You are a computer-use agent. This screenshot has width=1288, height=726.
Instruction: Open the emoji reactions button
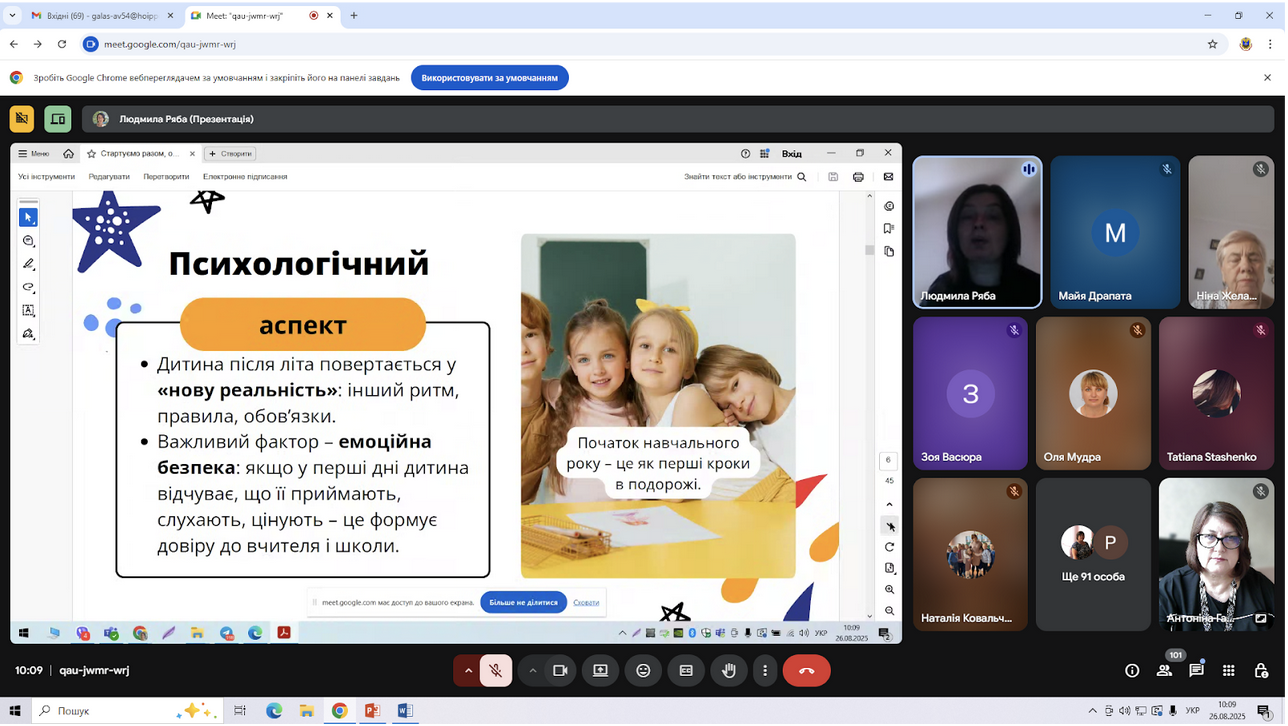coord(644,672)
